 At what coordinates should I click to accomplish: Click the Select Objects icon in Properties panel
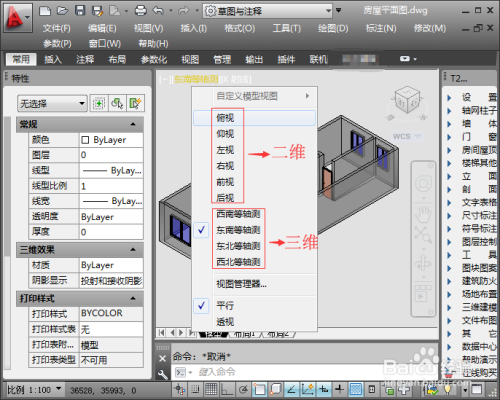tap(117, 103)
